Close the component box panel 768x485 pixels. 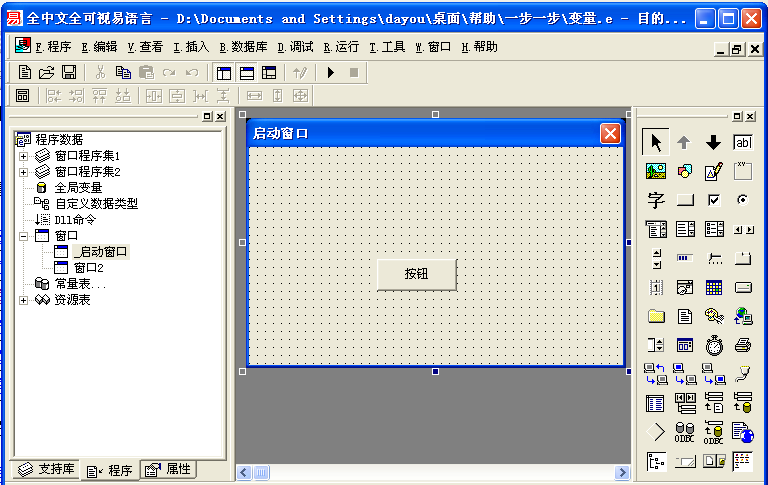750,117
